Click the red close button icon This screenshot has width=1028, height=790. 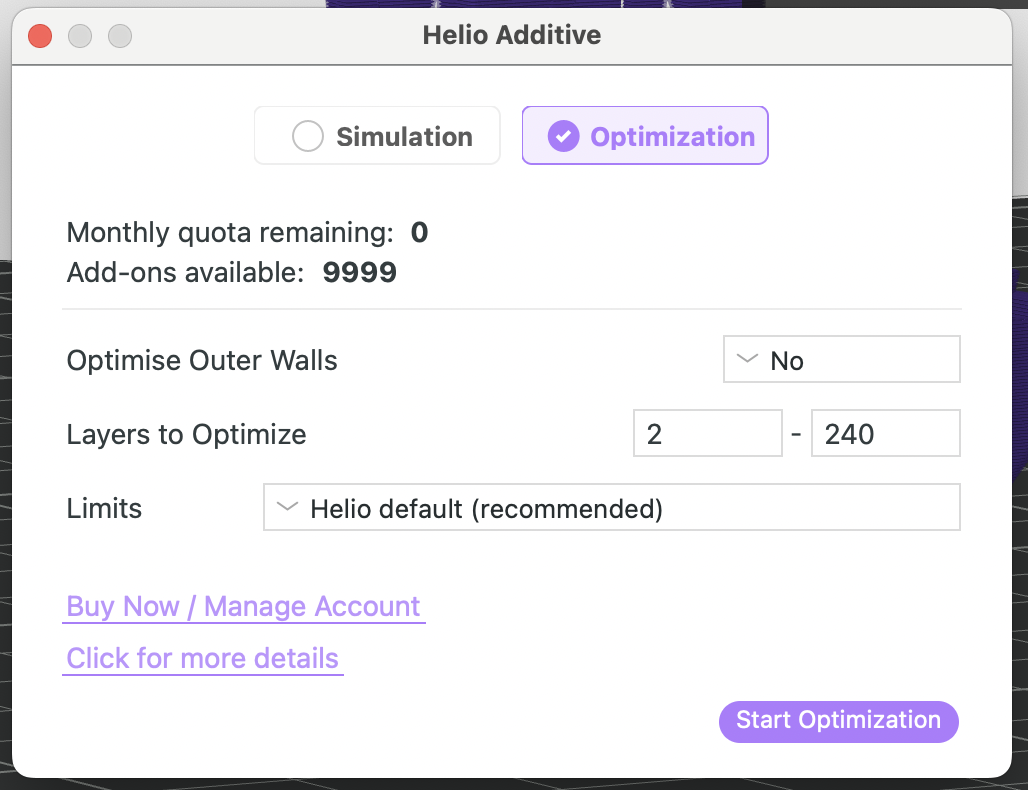pos(38,36)
